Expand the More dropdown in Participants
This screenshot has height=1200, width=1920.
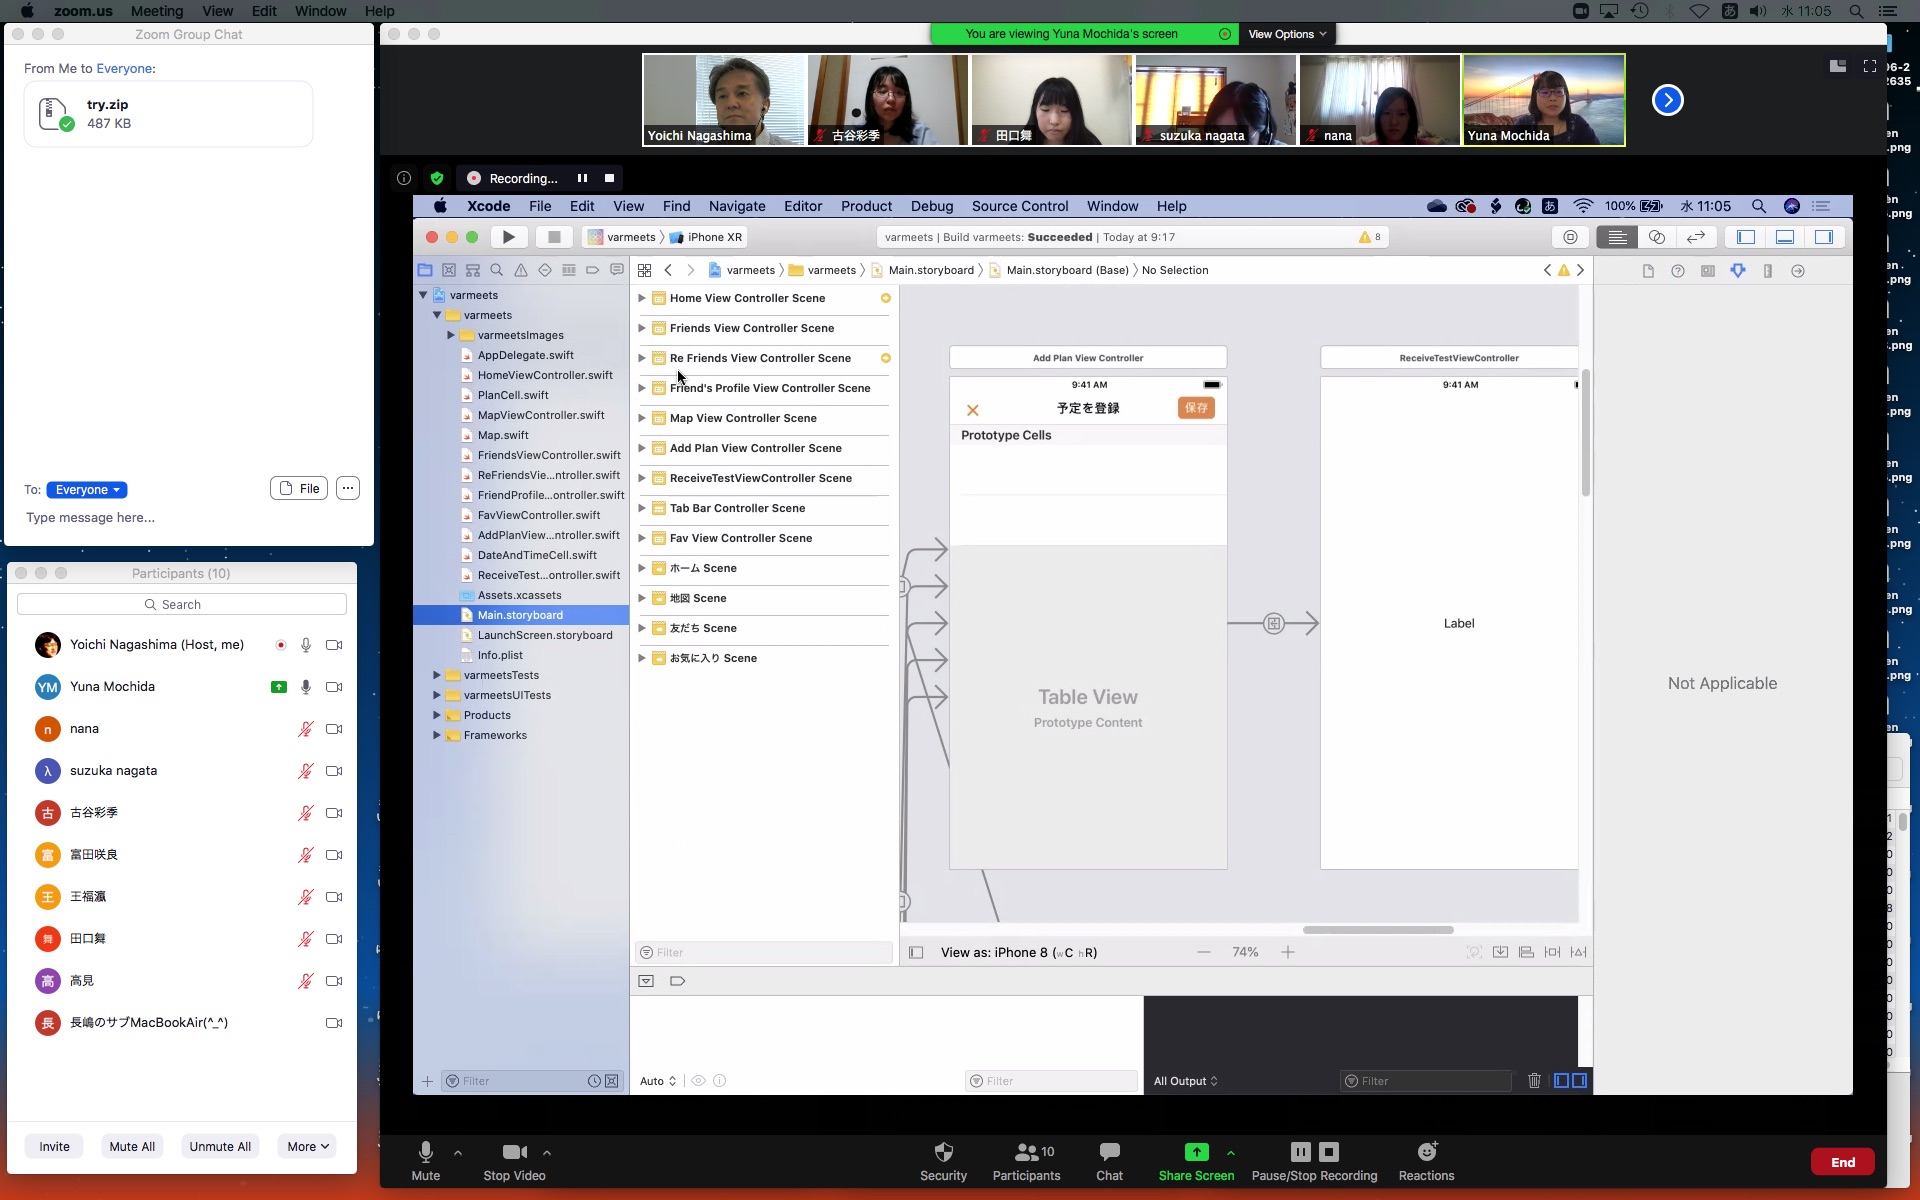coord(307,1147)
